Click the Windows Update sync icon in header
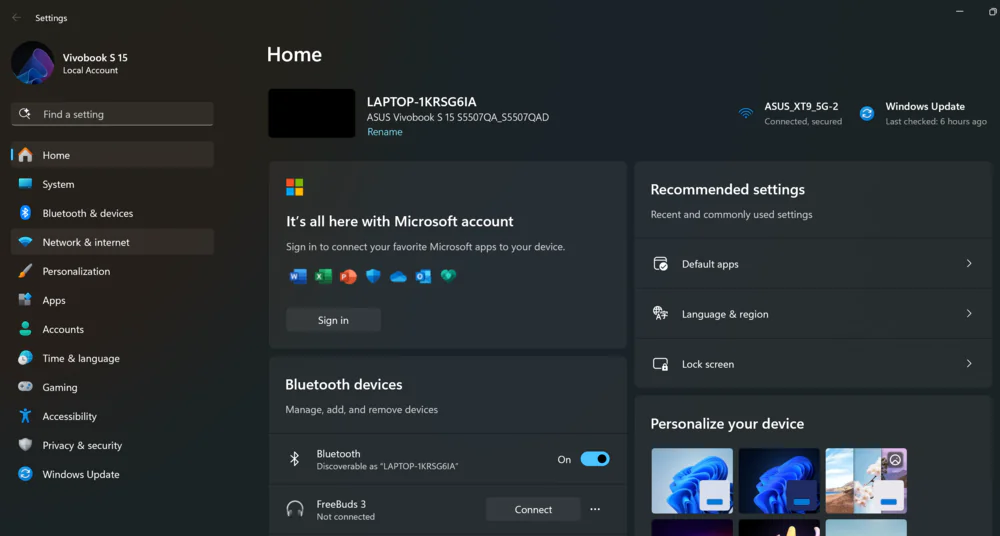The height and width of the screenshot is (536, 1000). pyautogui.click(x=867, y=114)
